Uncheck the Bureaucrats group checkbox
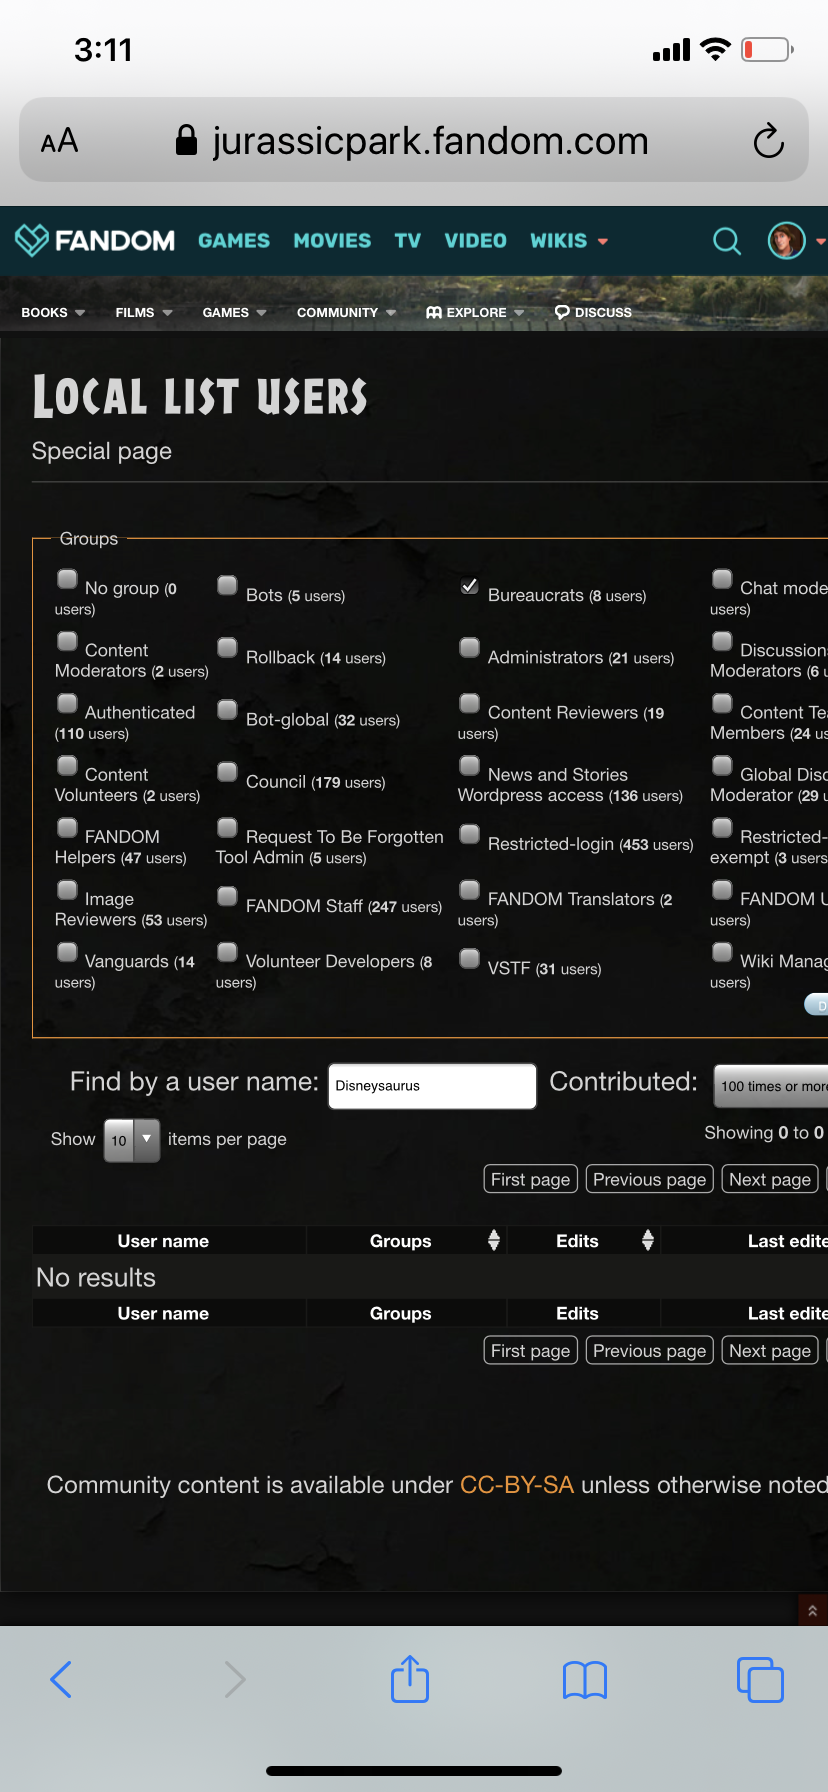This screenshot has height=1792, width=828. click(469, 585)
